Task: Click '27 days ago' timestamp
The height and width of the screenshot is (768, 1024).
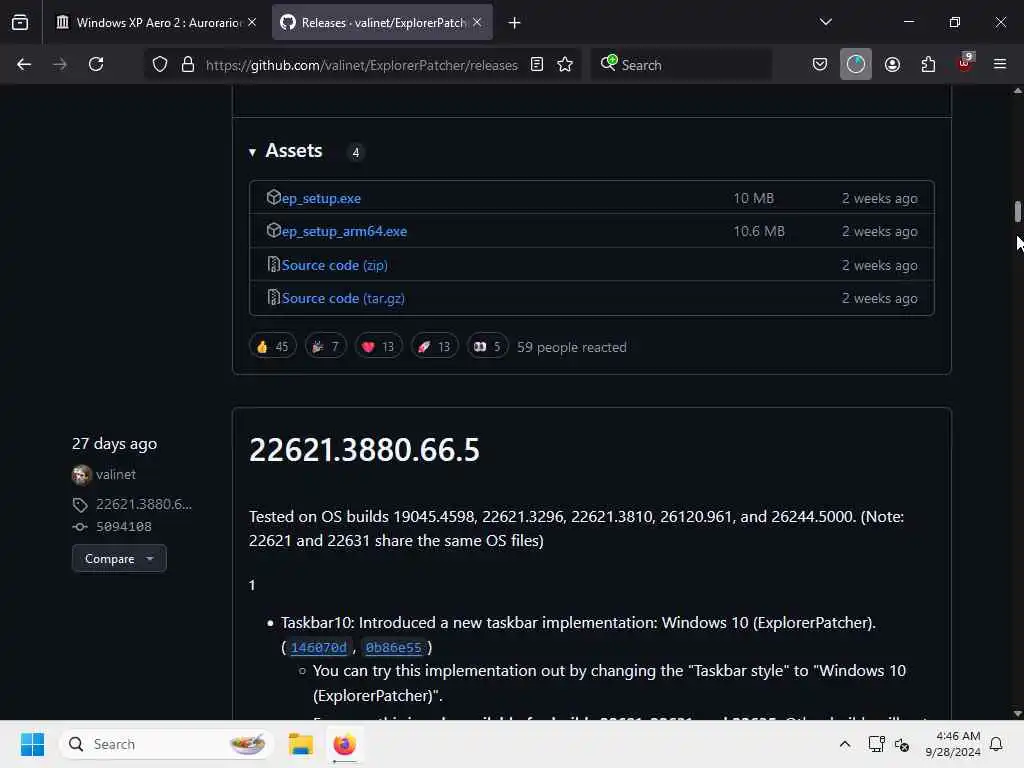Action: (x=114, y=444)
